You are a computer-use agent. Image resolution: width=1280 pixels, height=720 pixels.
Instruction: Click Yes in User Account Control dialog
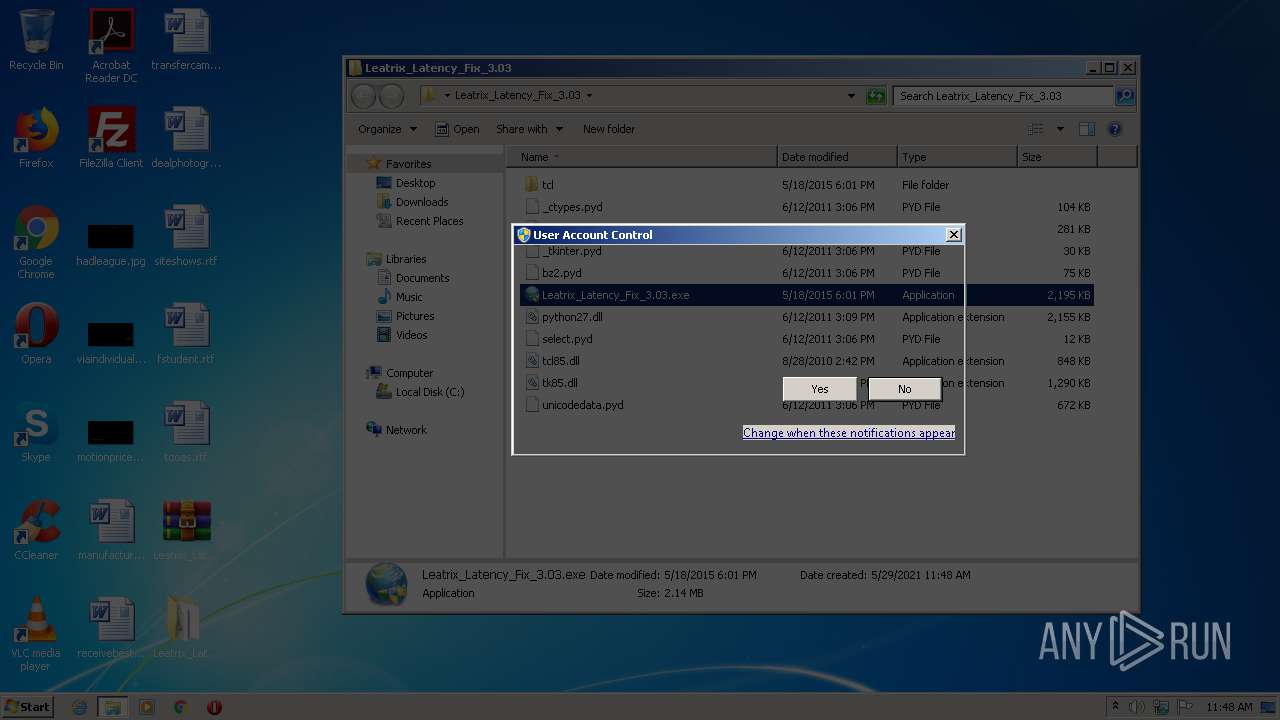(819, 389)
